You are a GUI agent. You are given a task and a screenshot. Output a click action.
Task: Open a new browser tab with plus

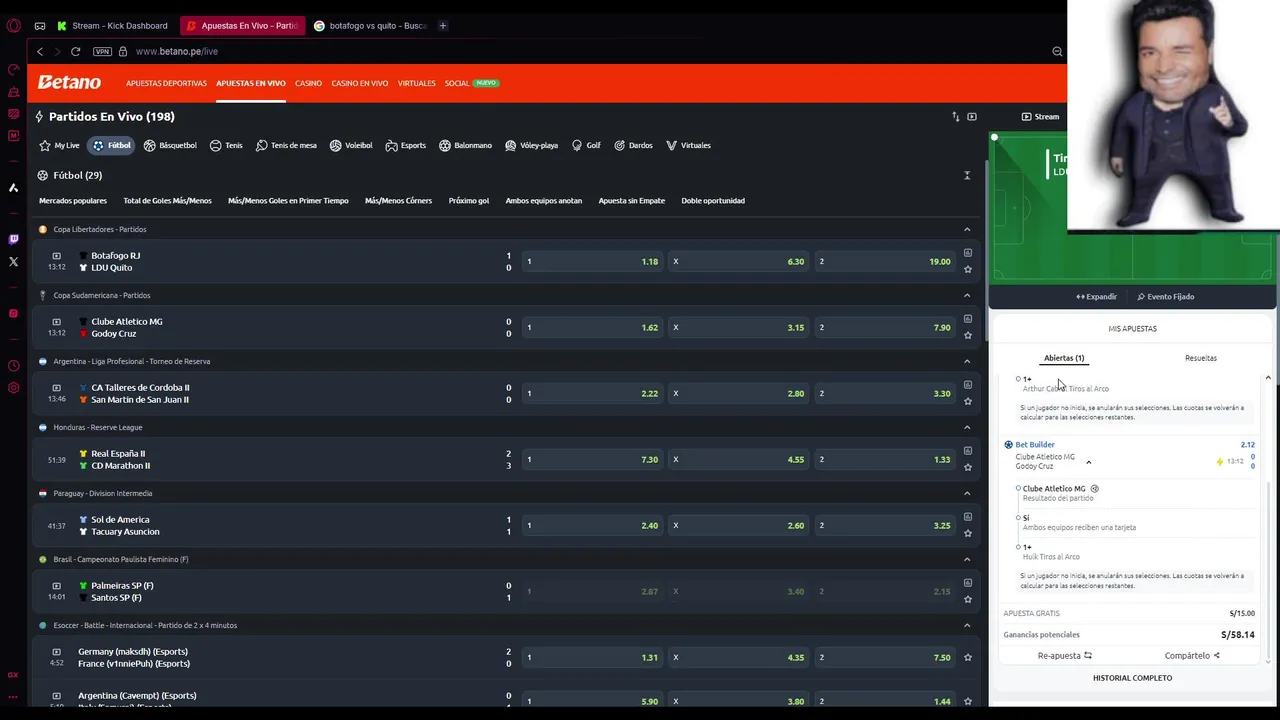click(443, 26)
